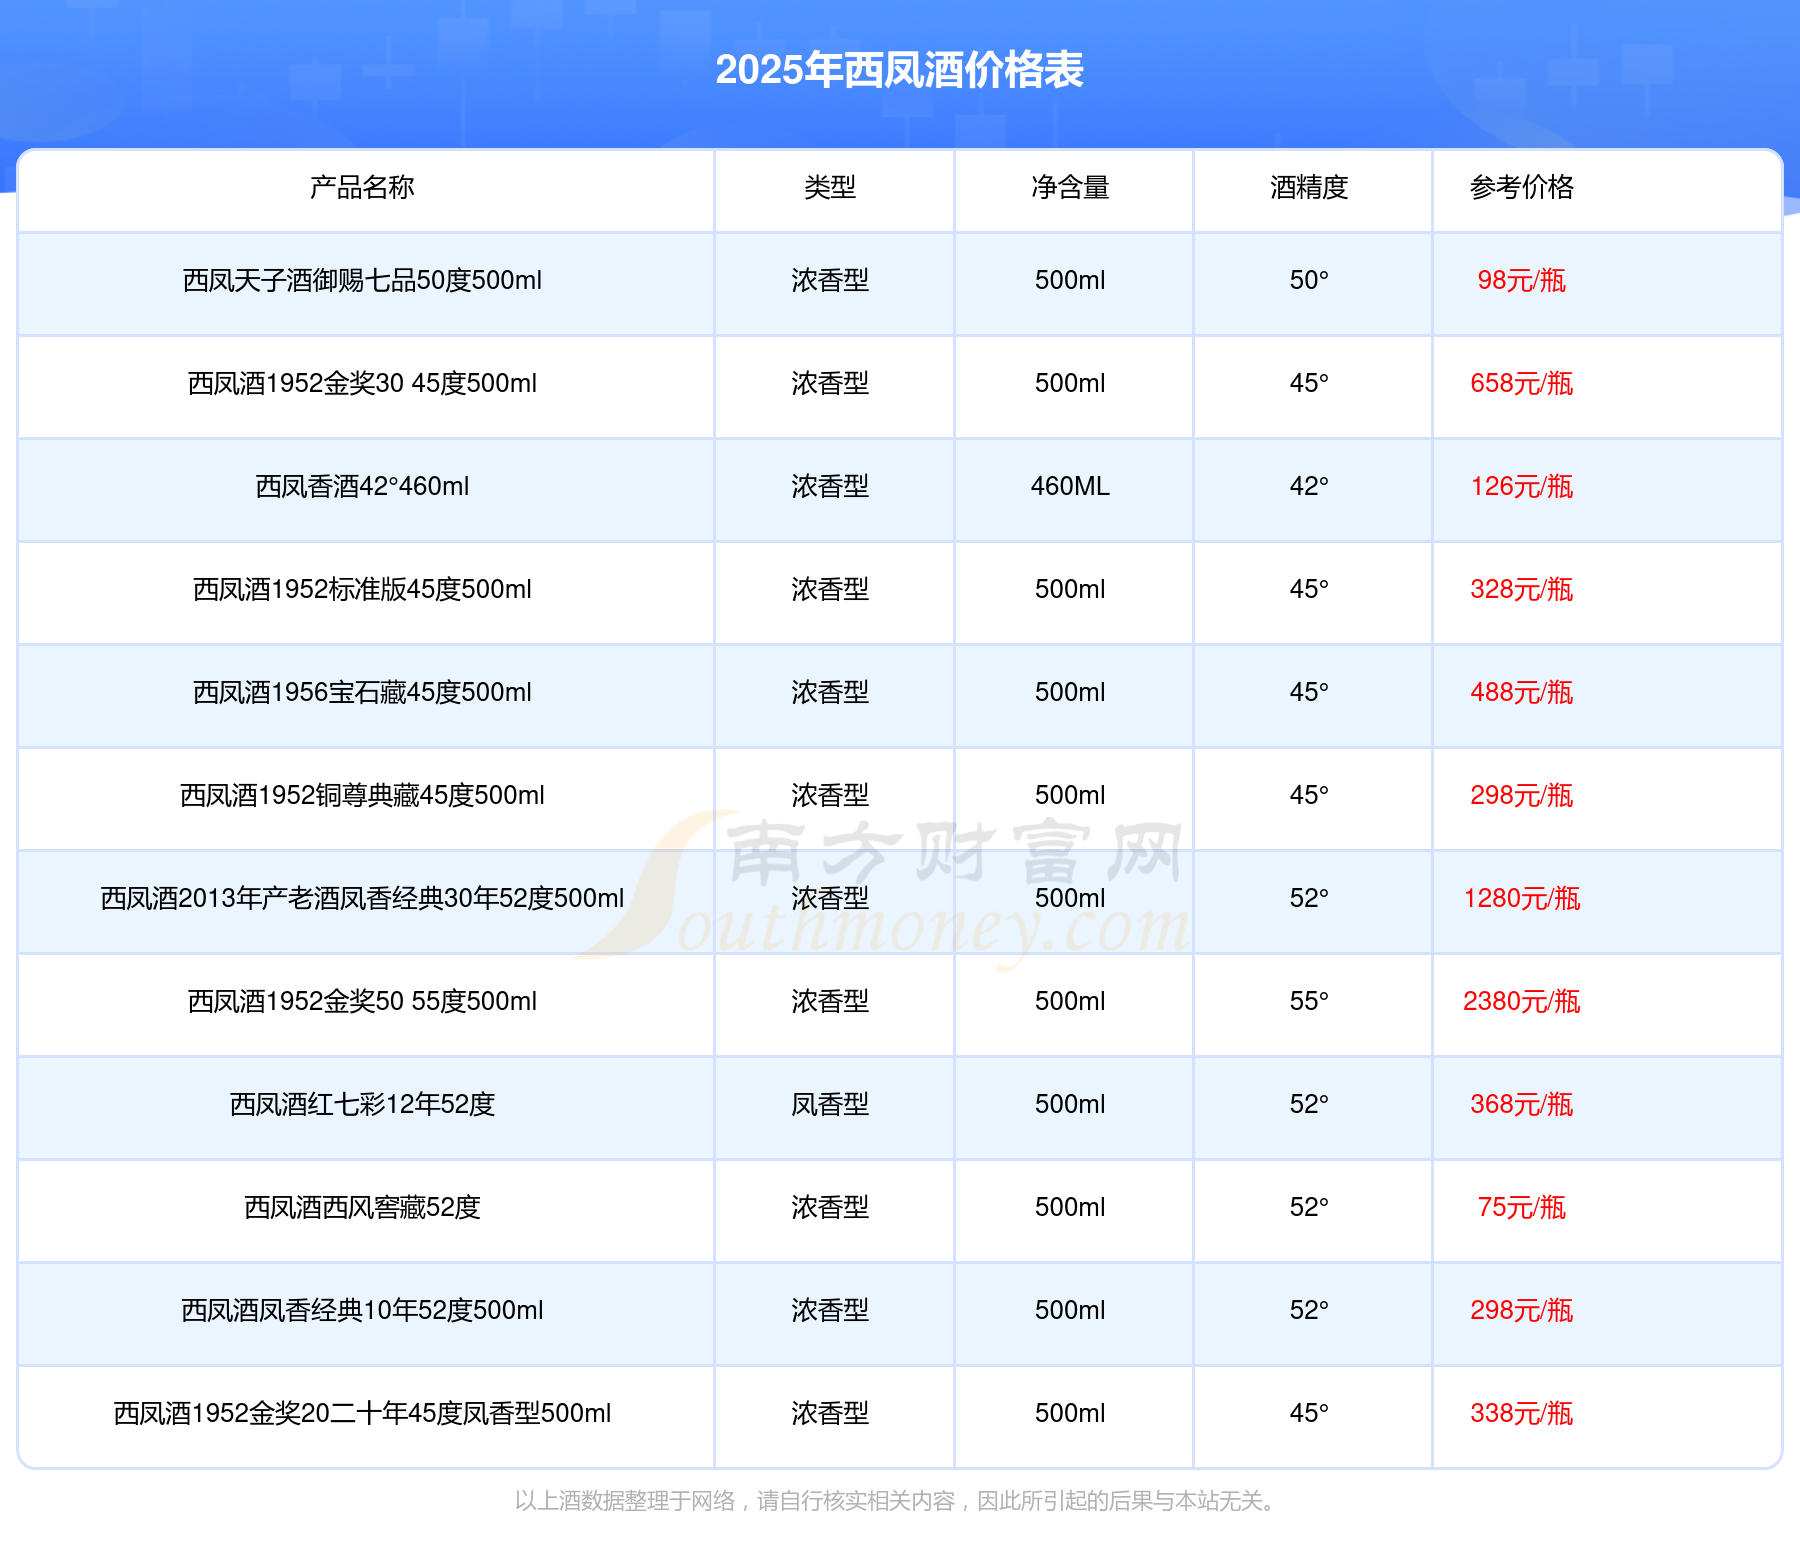Click 52° in the 西凤酒红七彩12年 row
This screenshot has height=1560, width=1800.
click(1309, 1105)
